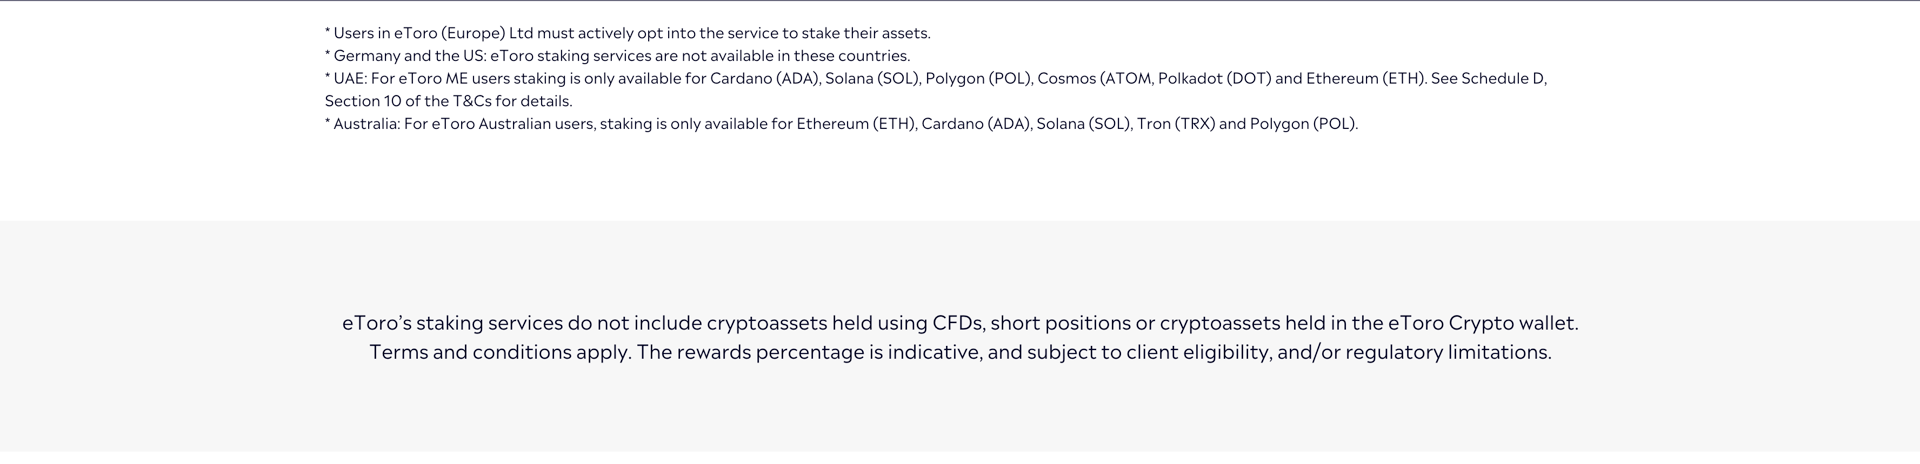The width and height of the screenshot is (1920, 464).
Task: Click the Australia staking availability footnote
Action: pos(842,124)
